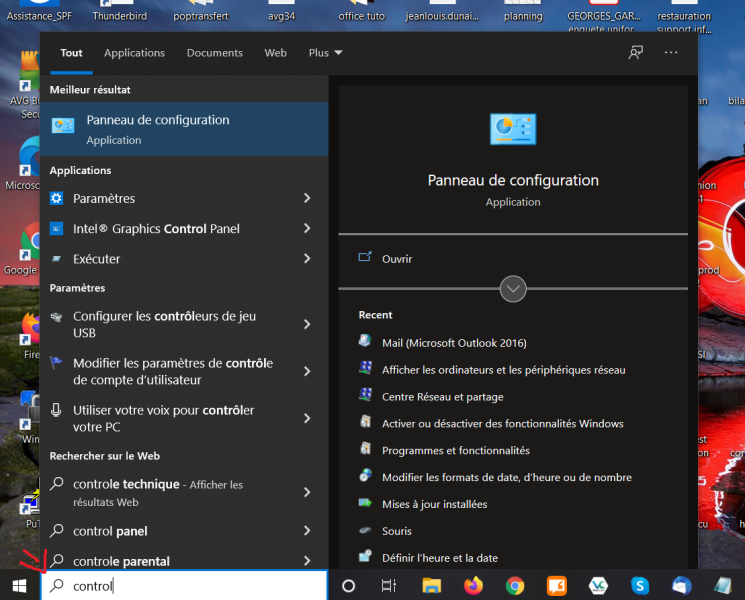Expand Paramètres result with chevron

pos(307,198)
